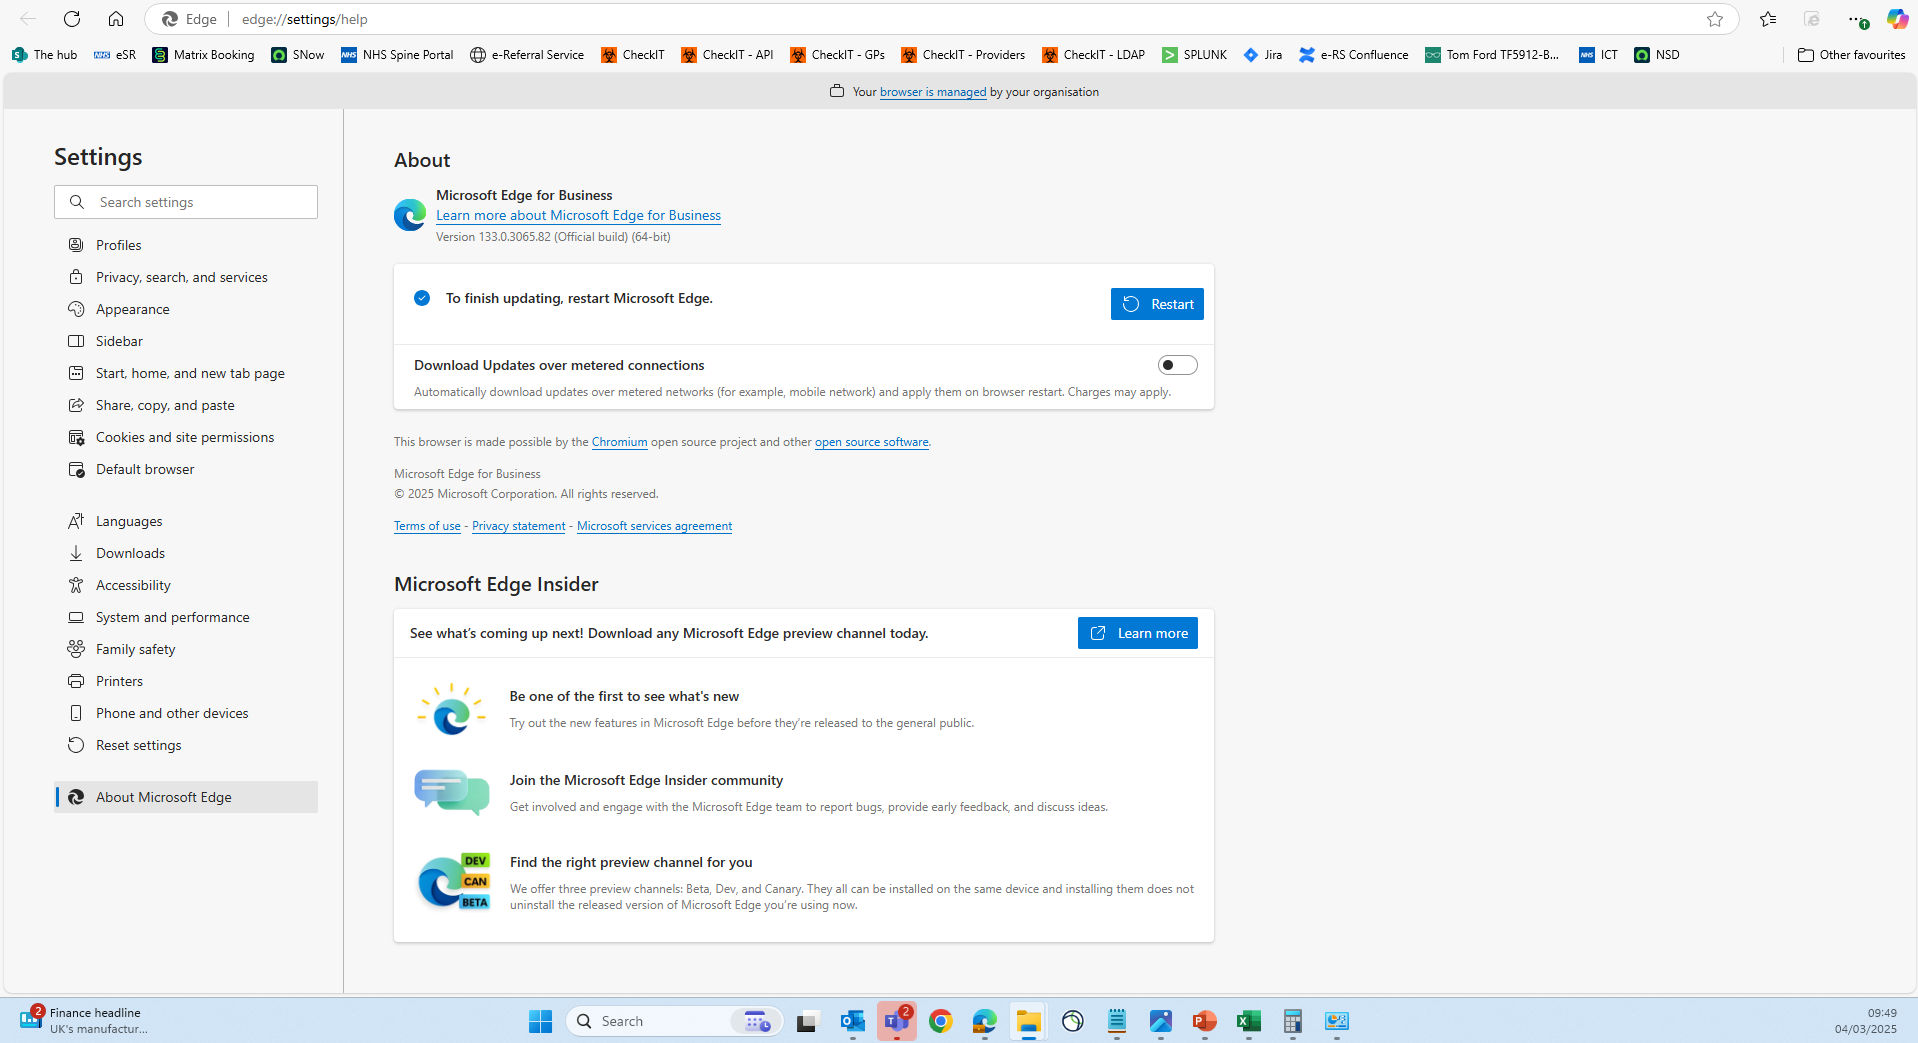This screenshot has width=1918, height=1043.
Task: Open the CheckIT - Providers bookmark
Action: point(963,55)
